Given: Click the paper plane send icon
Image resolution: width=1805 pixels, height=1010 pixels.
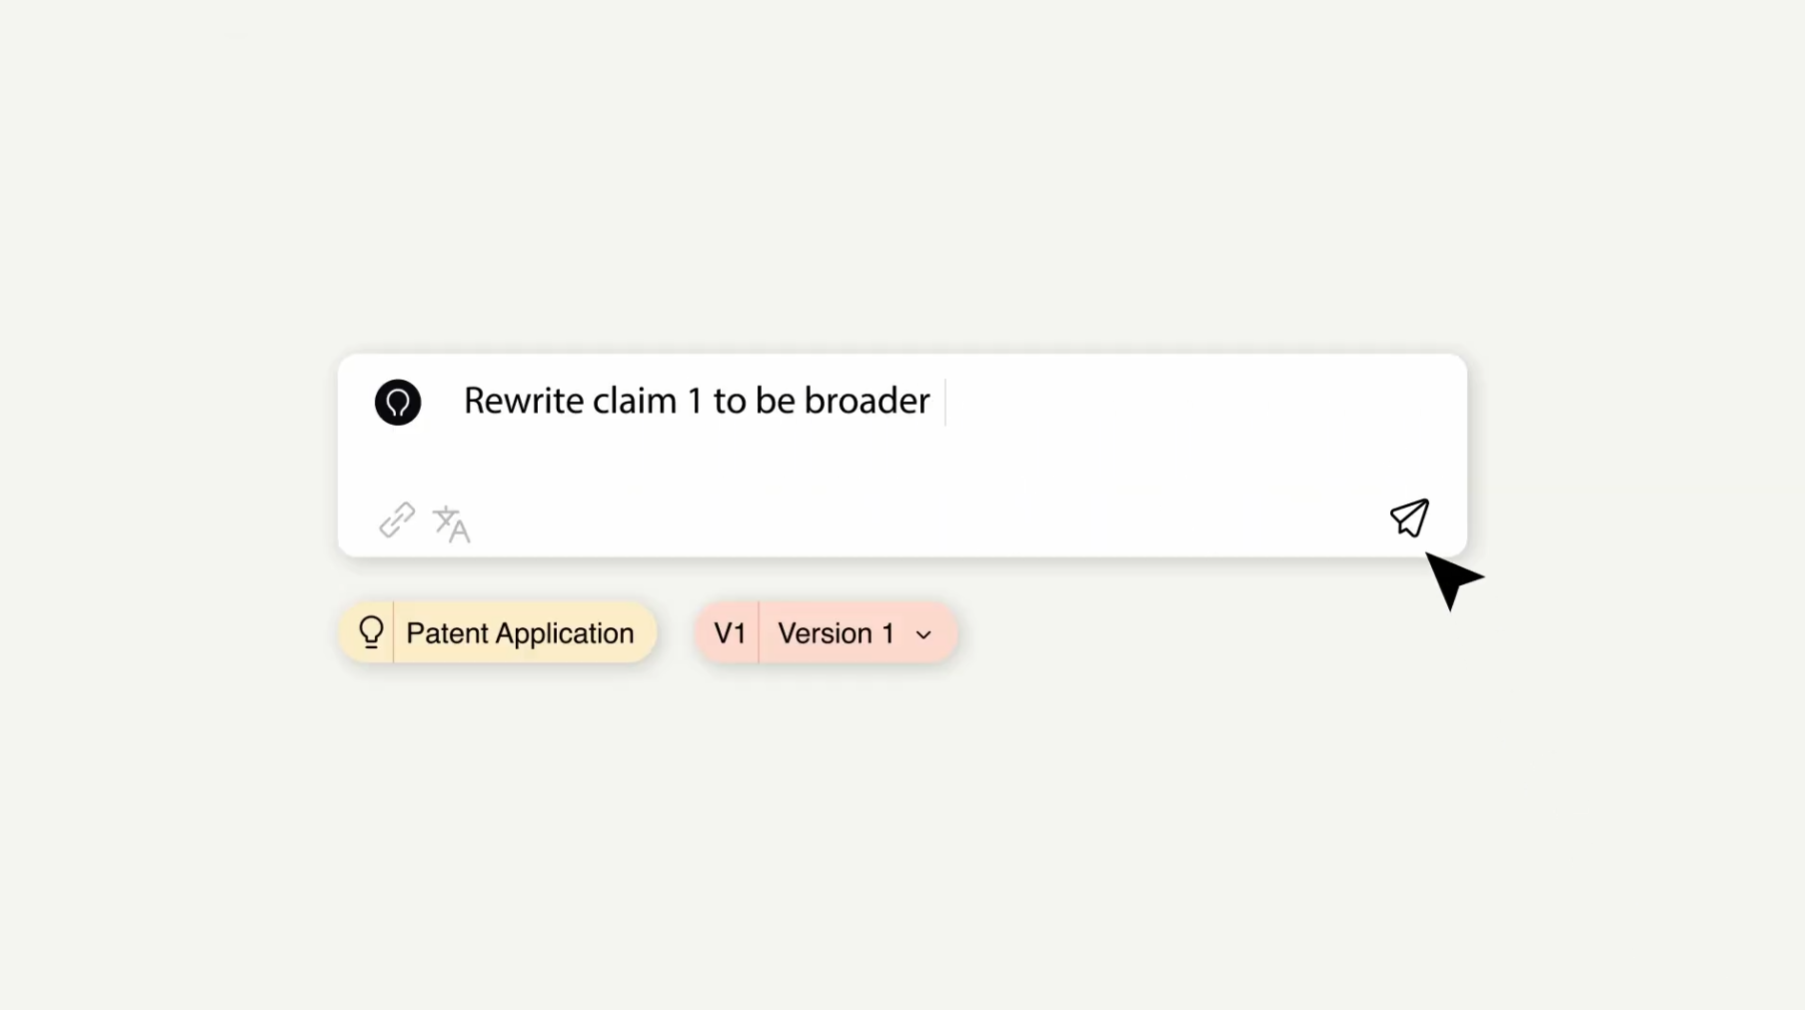Looking at the screenshot, I should click(x=1409, y=518).
